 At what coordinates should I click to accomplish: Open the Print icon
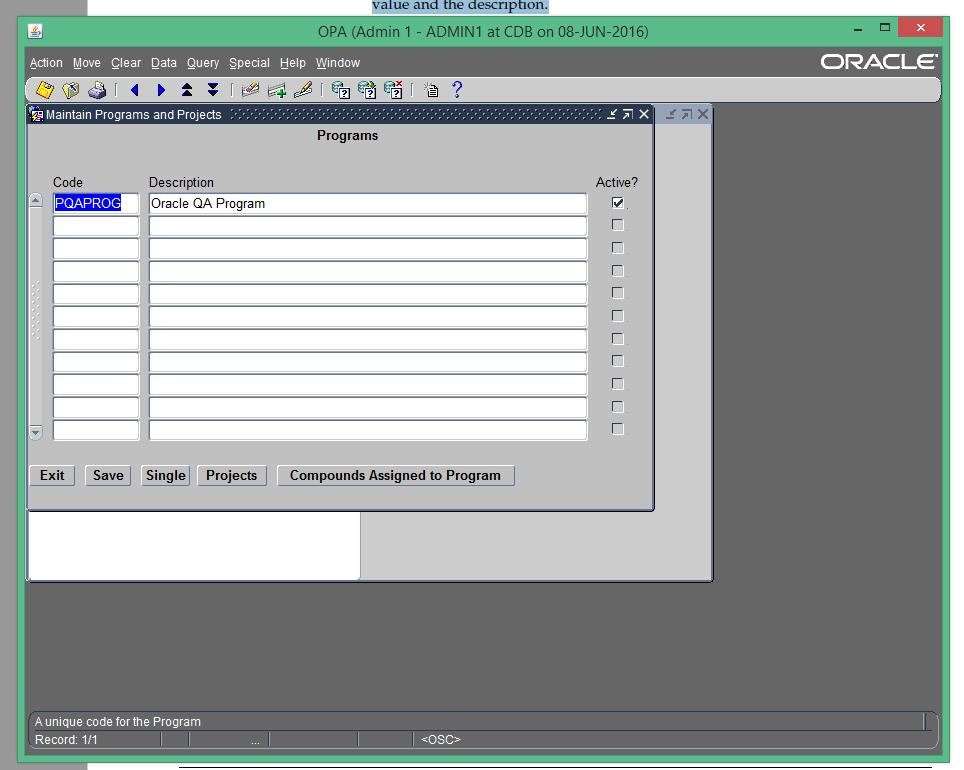tap(97, 89)
